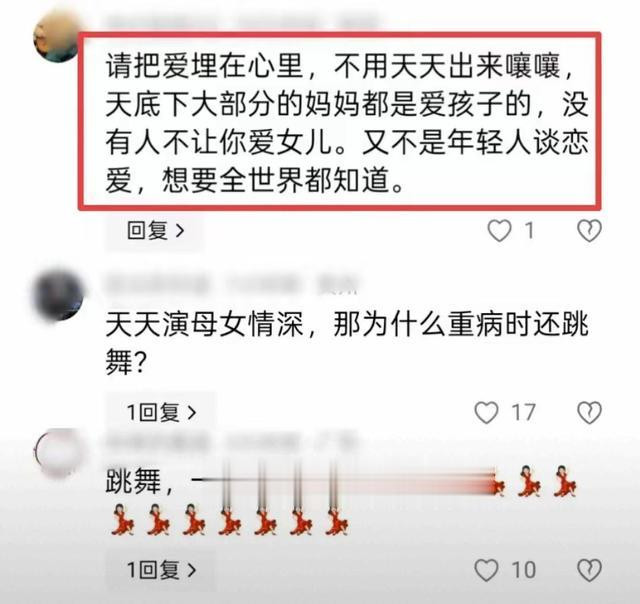Open the second commenter's dark avatar
The width and height of the screenshot is (640, 604).
pos(58,295)
